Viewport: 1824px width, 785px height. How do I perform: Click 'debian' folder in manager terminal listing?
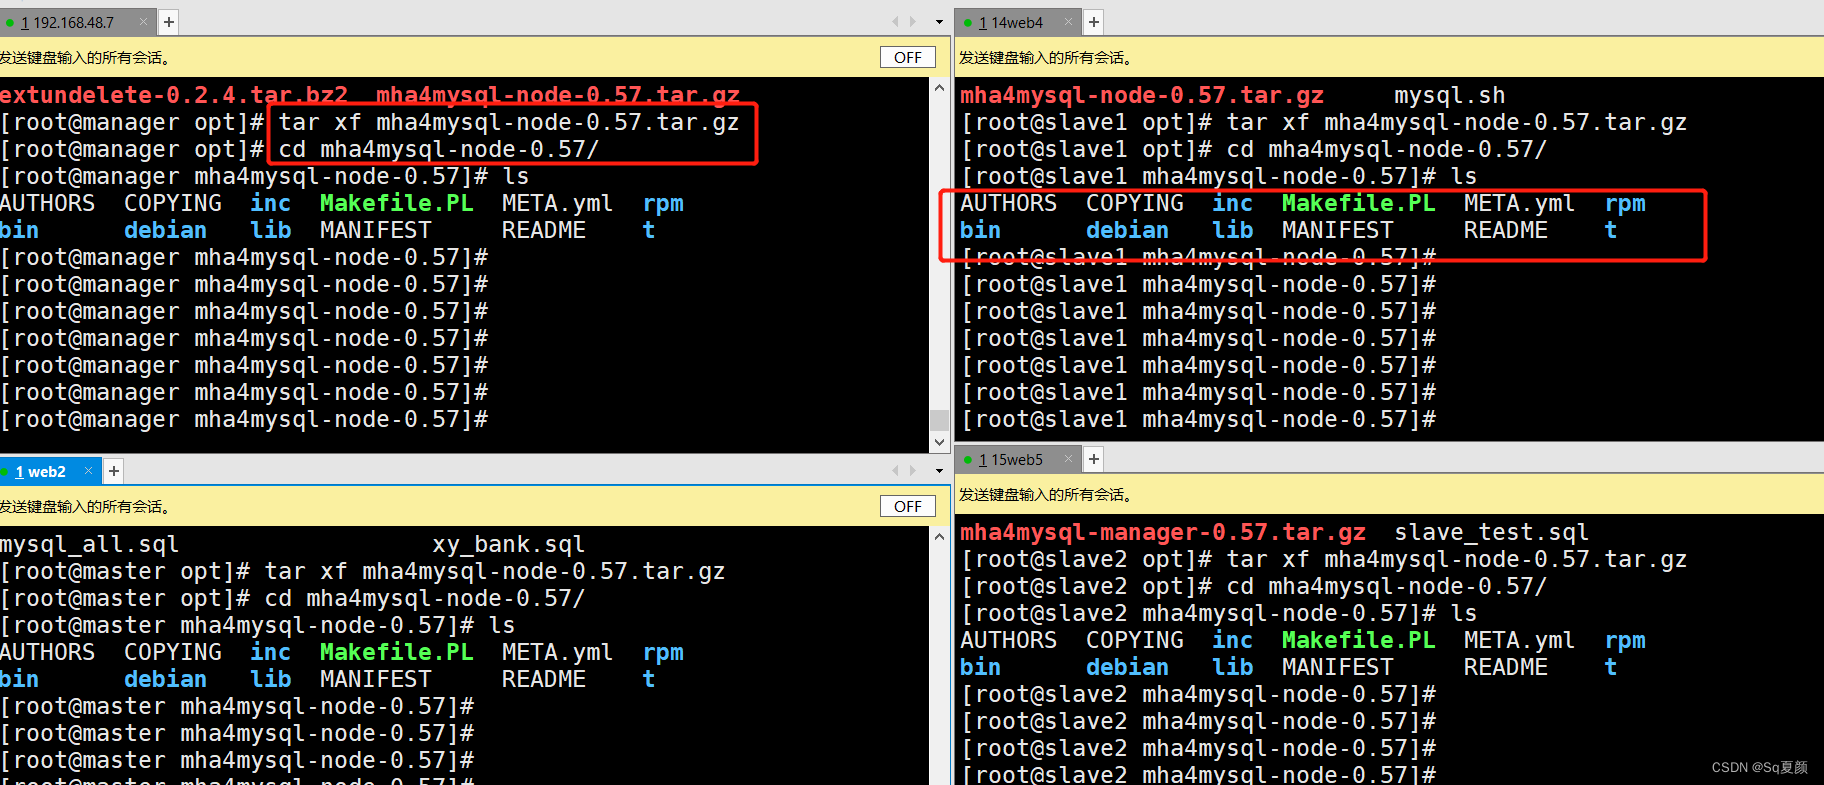pos(165,230)
